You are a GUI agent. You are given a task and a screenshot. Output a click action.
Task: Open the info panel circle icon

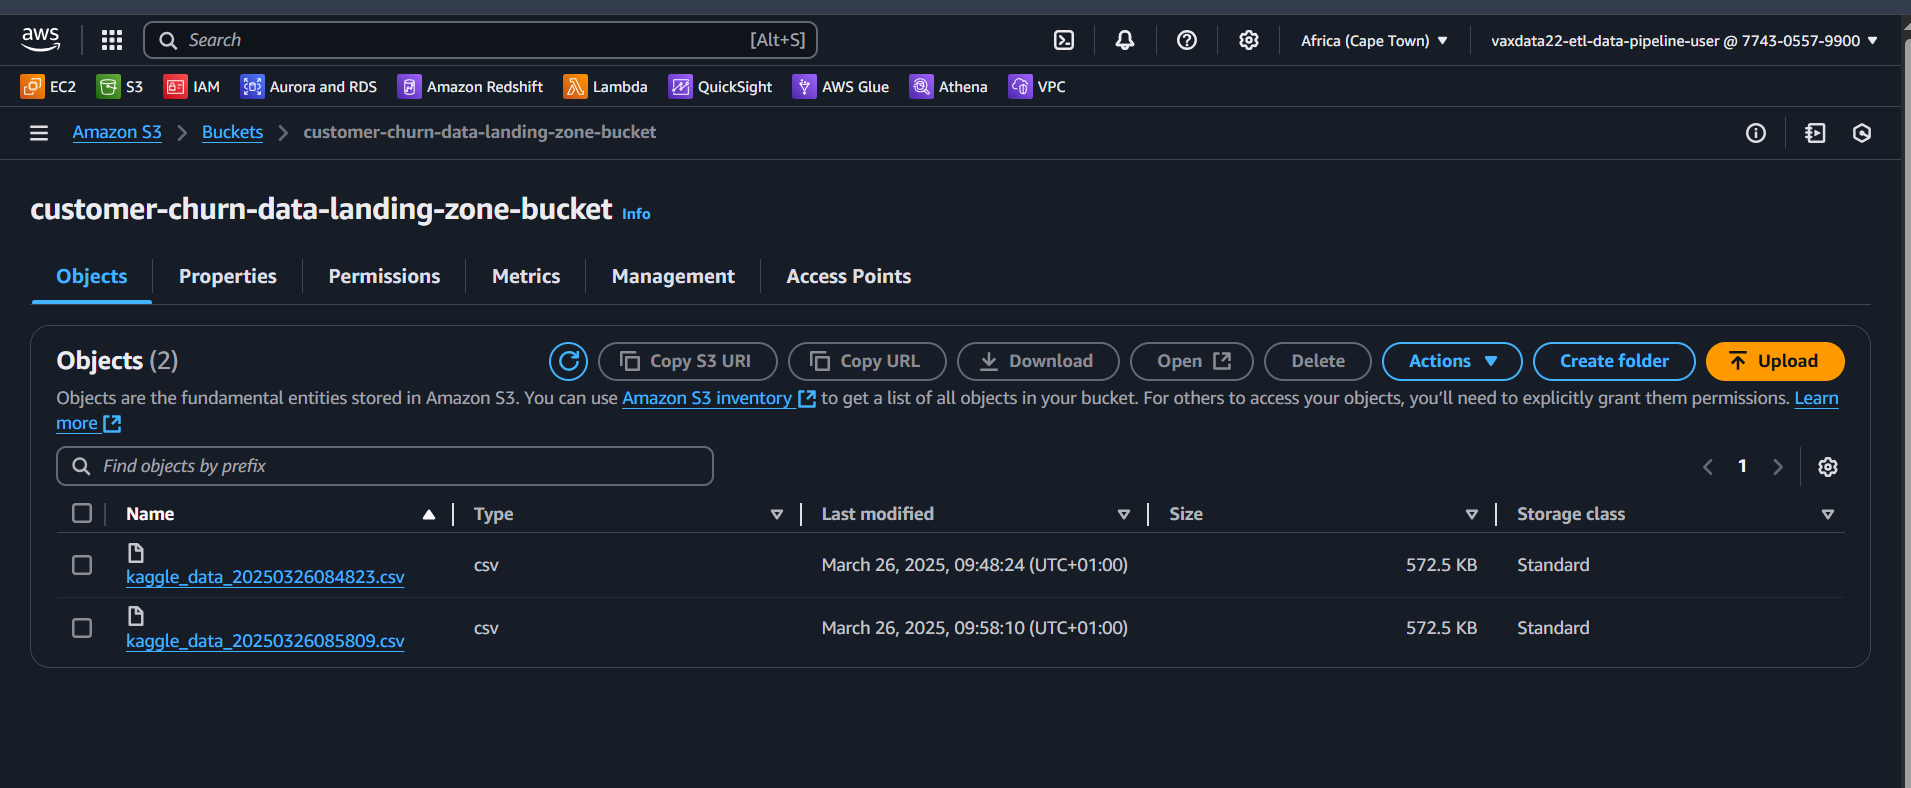(1756, 133)
